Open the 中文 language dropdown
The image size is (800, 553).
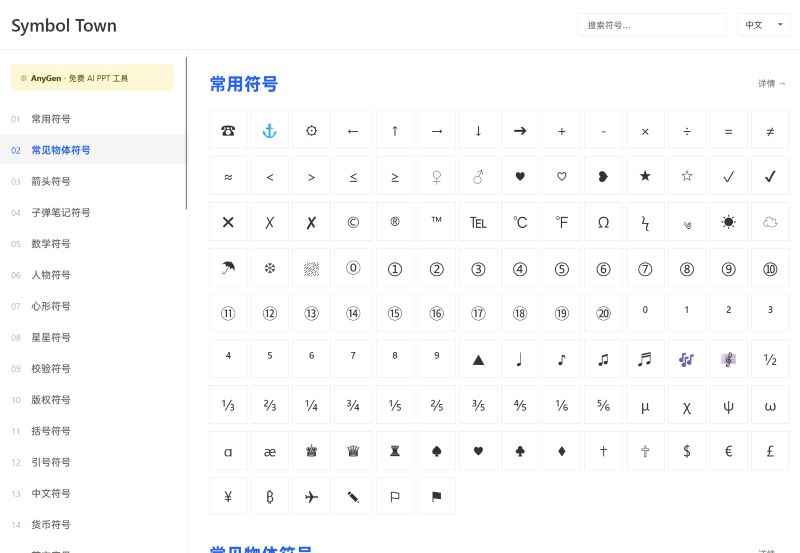(763, 24)
